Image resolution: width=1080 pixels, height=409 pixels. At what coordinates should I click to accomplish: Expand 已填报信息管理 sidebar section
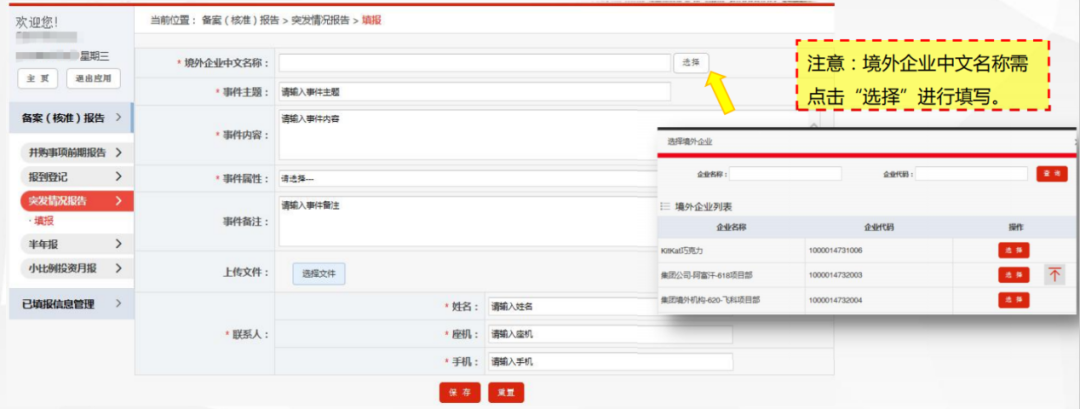pos(72,303)
